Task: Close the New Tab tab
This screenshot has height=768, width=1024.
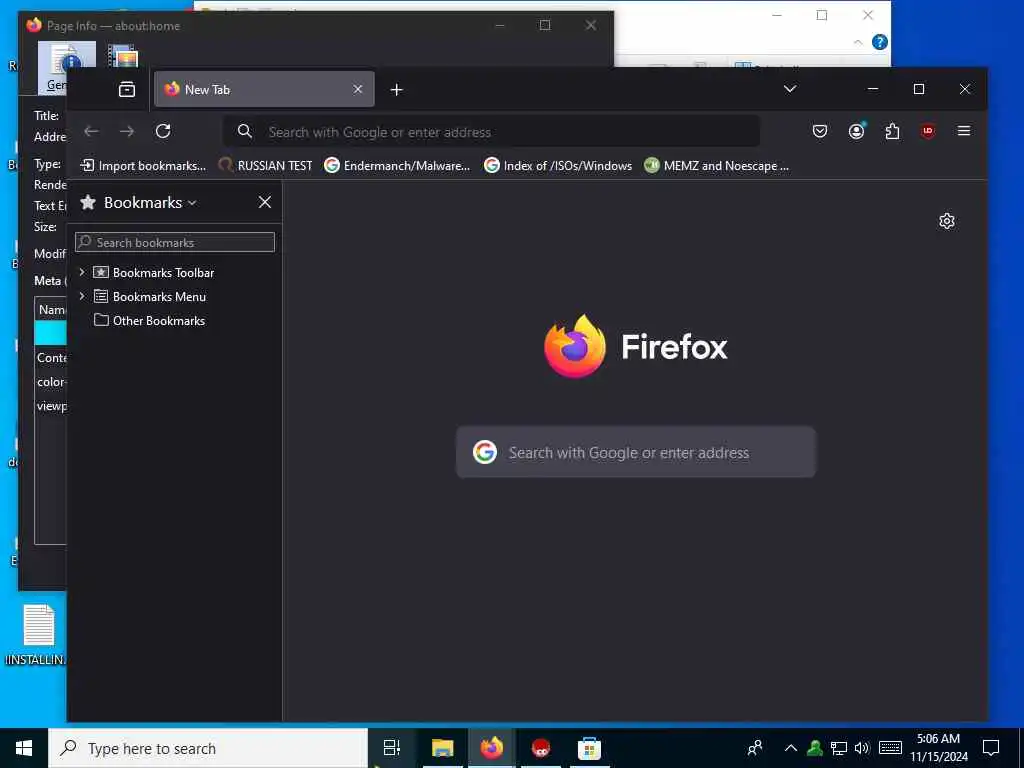Action: [x=357, y=89]
